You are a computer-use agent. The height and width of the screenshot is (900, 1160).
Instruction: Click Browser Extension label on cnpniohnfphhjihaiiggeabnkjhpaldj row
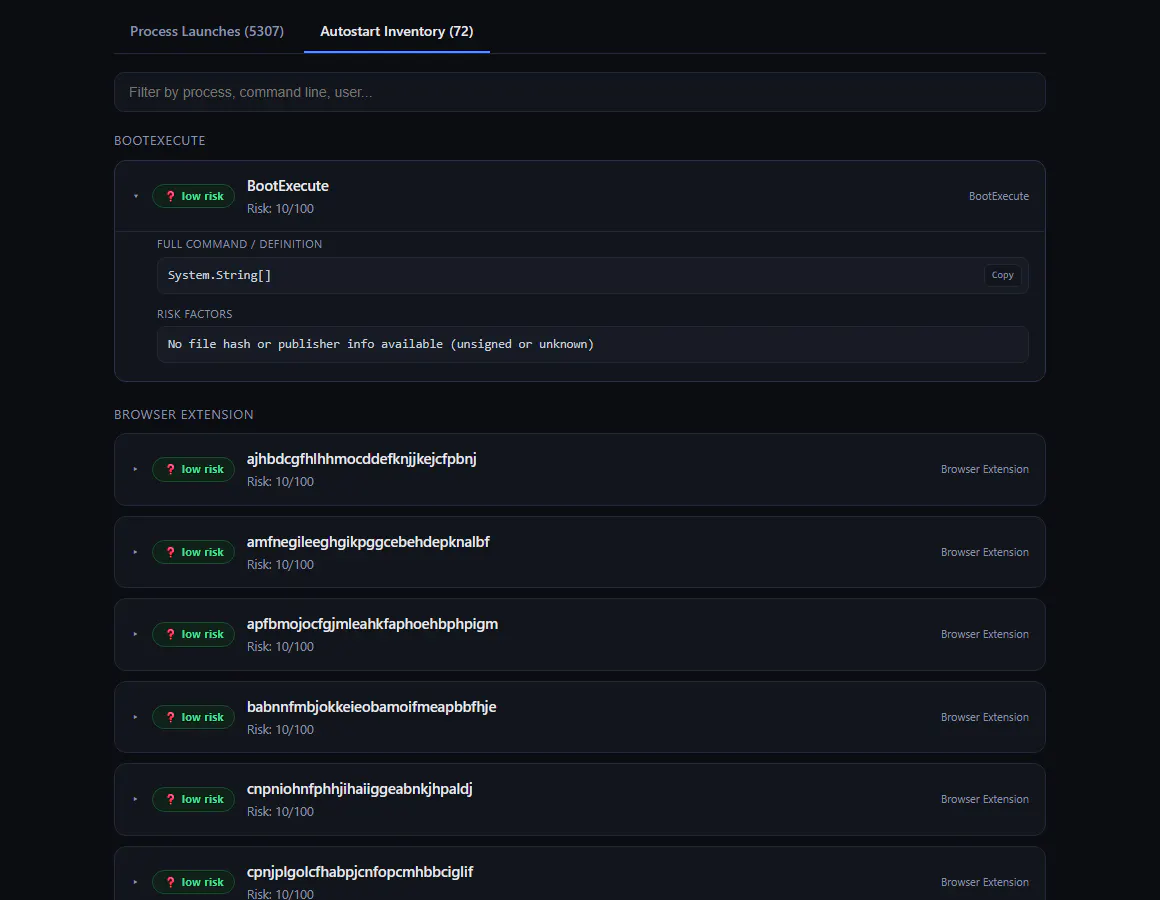985,799
